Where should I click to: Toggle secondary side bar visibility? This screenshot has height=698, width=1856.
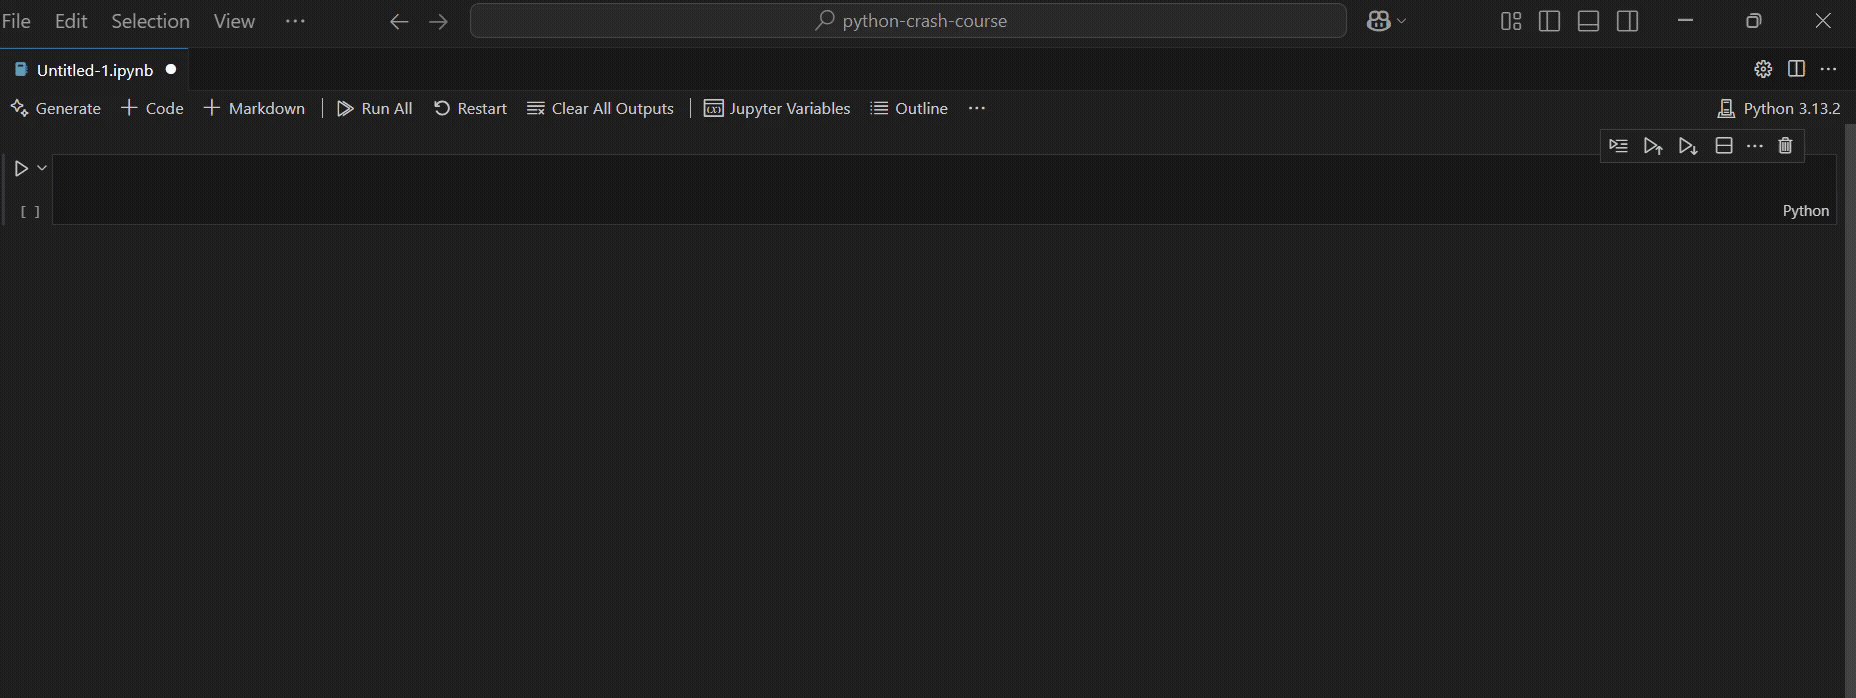click(1627, 21)
